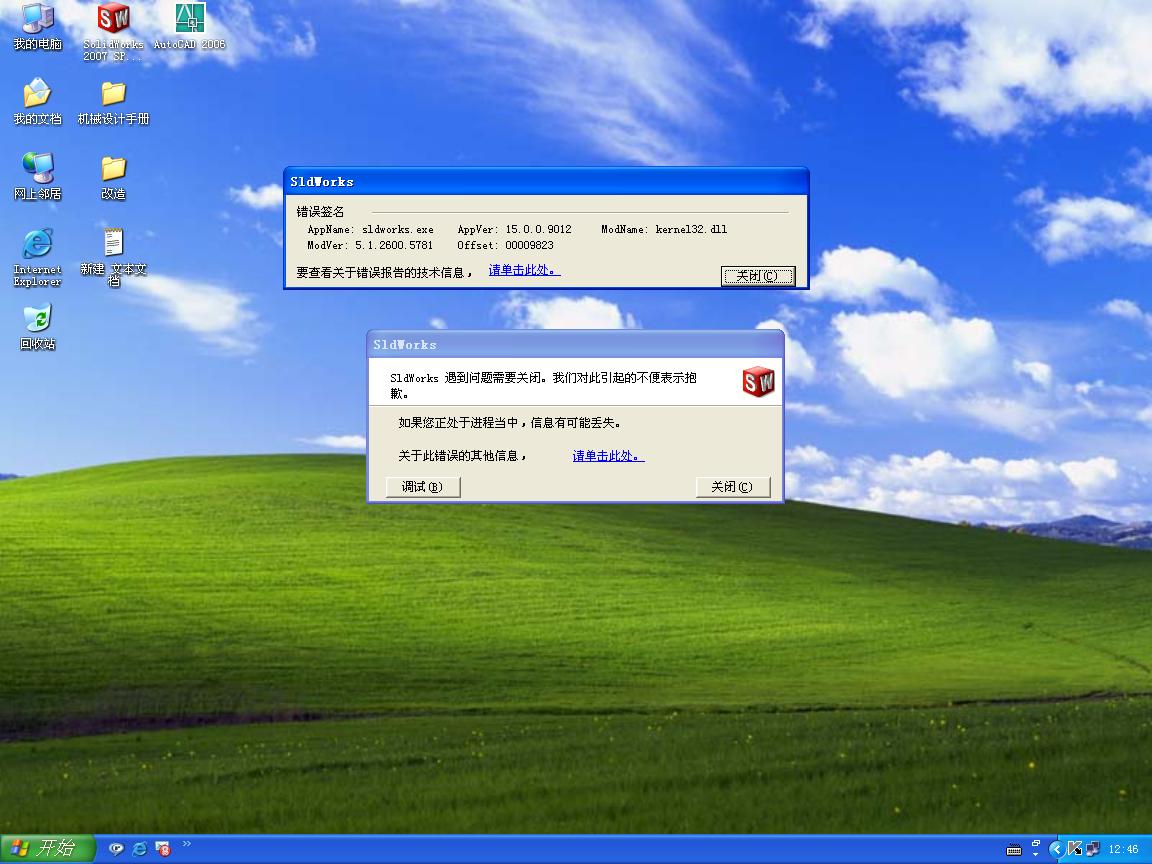This screenshot has width=1152, height=864.
Task: Click the language bar restore icon
Action: tap(1036, 844)
